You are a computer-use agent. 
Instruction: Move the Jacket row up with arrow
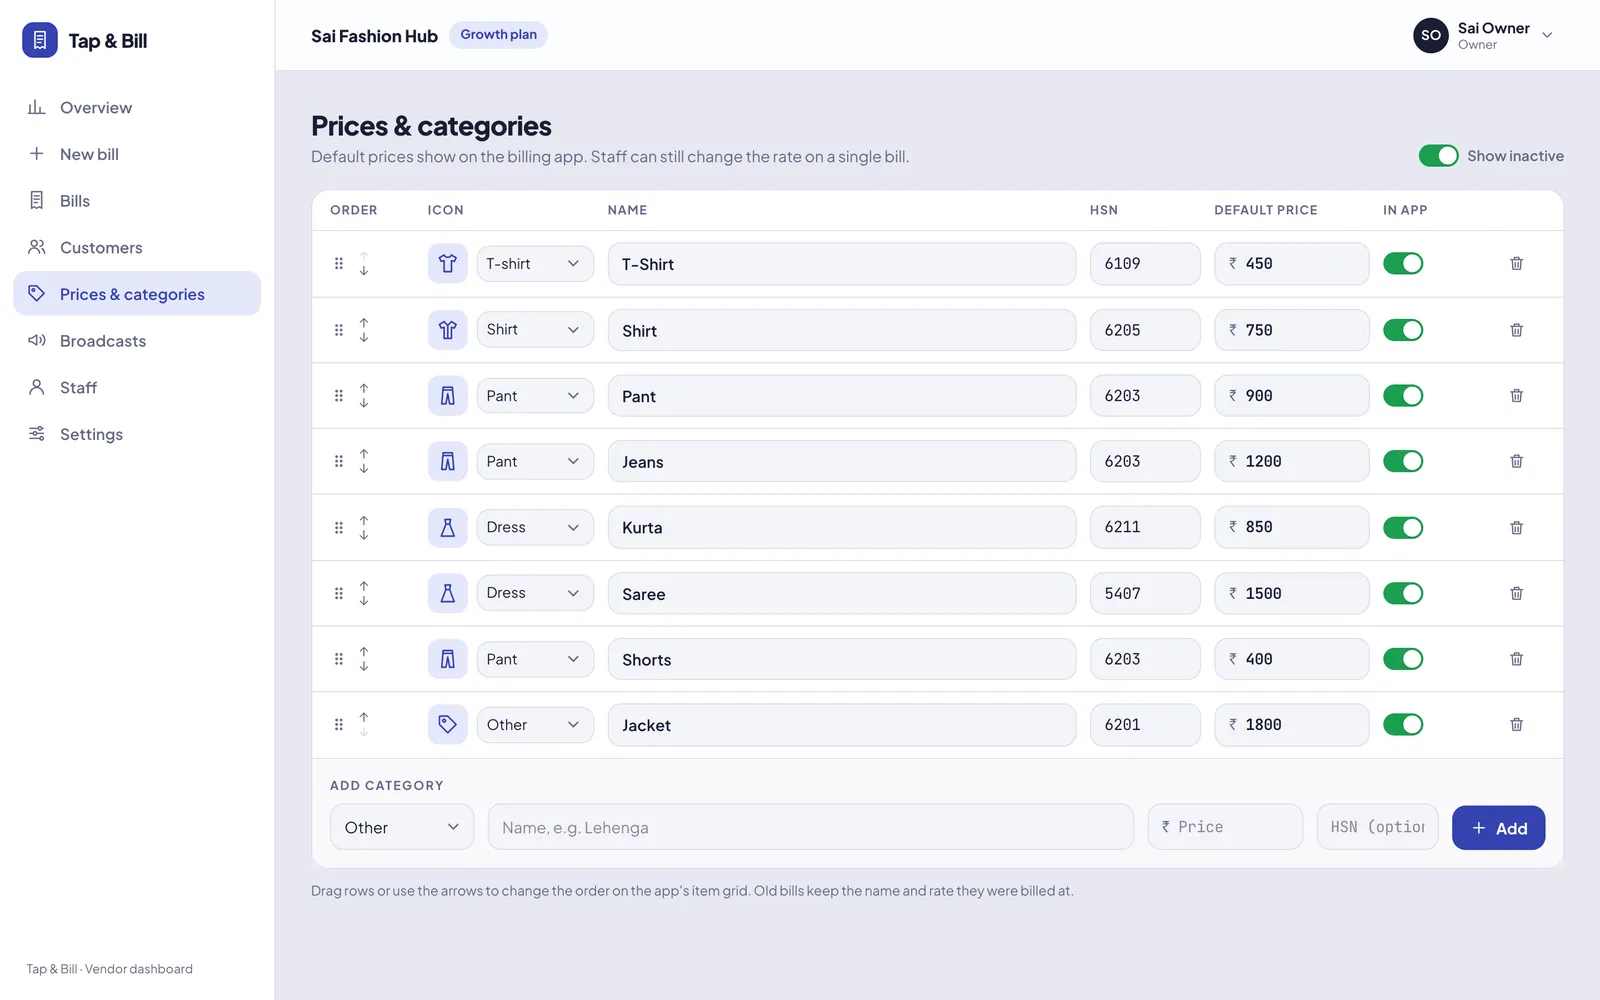tap(364, 718)
